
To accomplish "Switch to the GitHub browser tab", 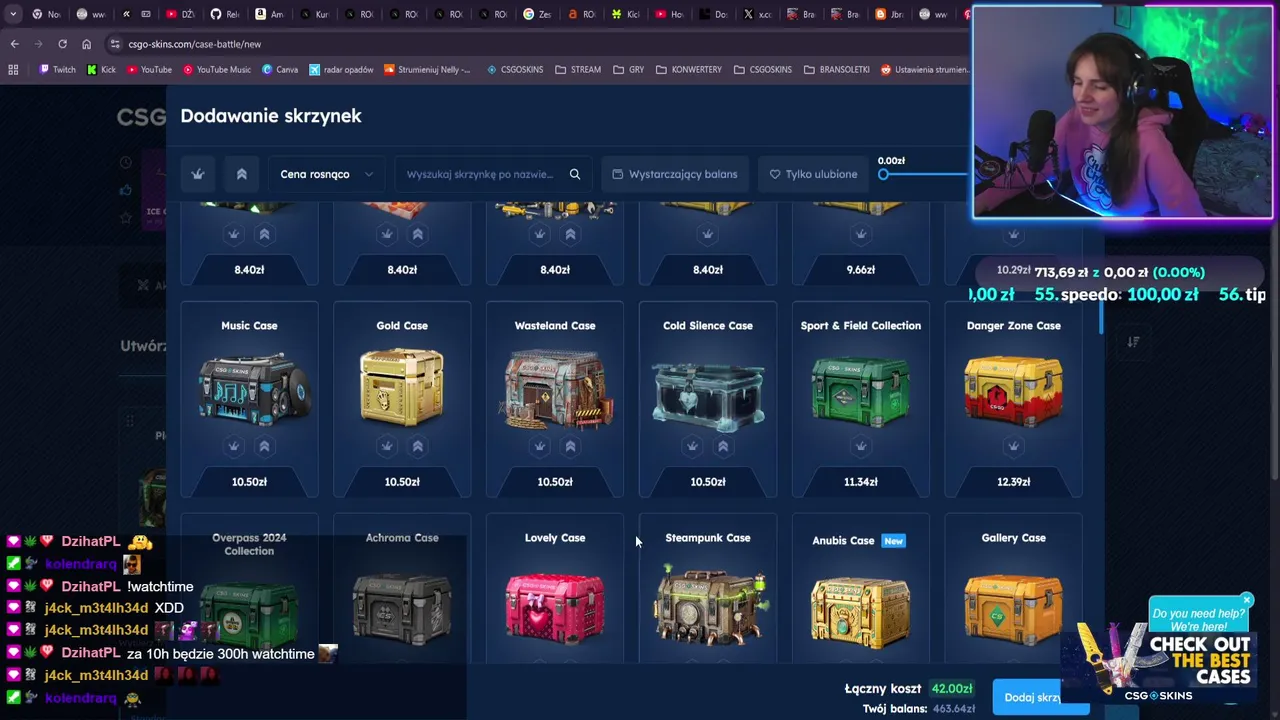I will pos(225,14).
